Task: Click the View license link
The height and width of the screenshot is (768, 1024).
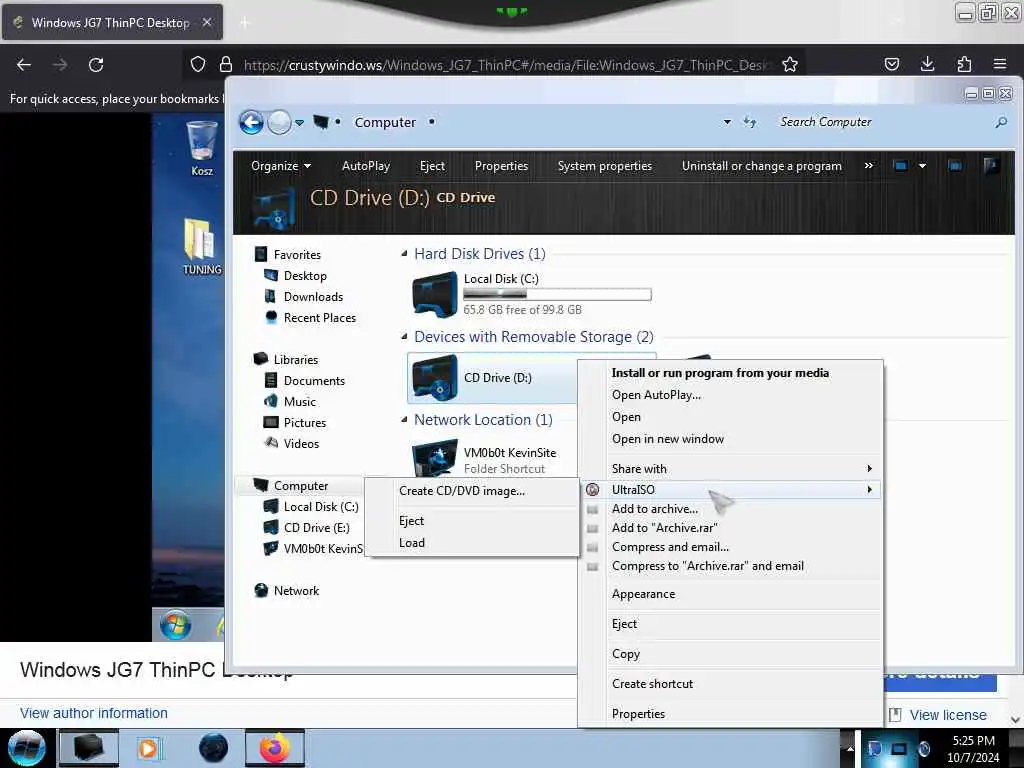Action: 948,715
